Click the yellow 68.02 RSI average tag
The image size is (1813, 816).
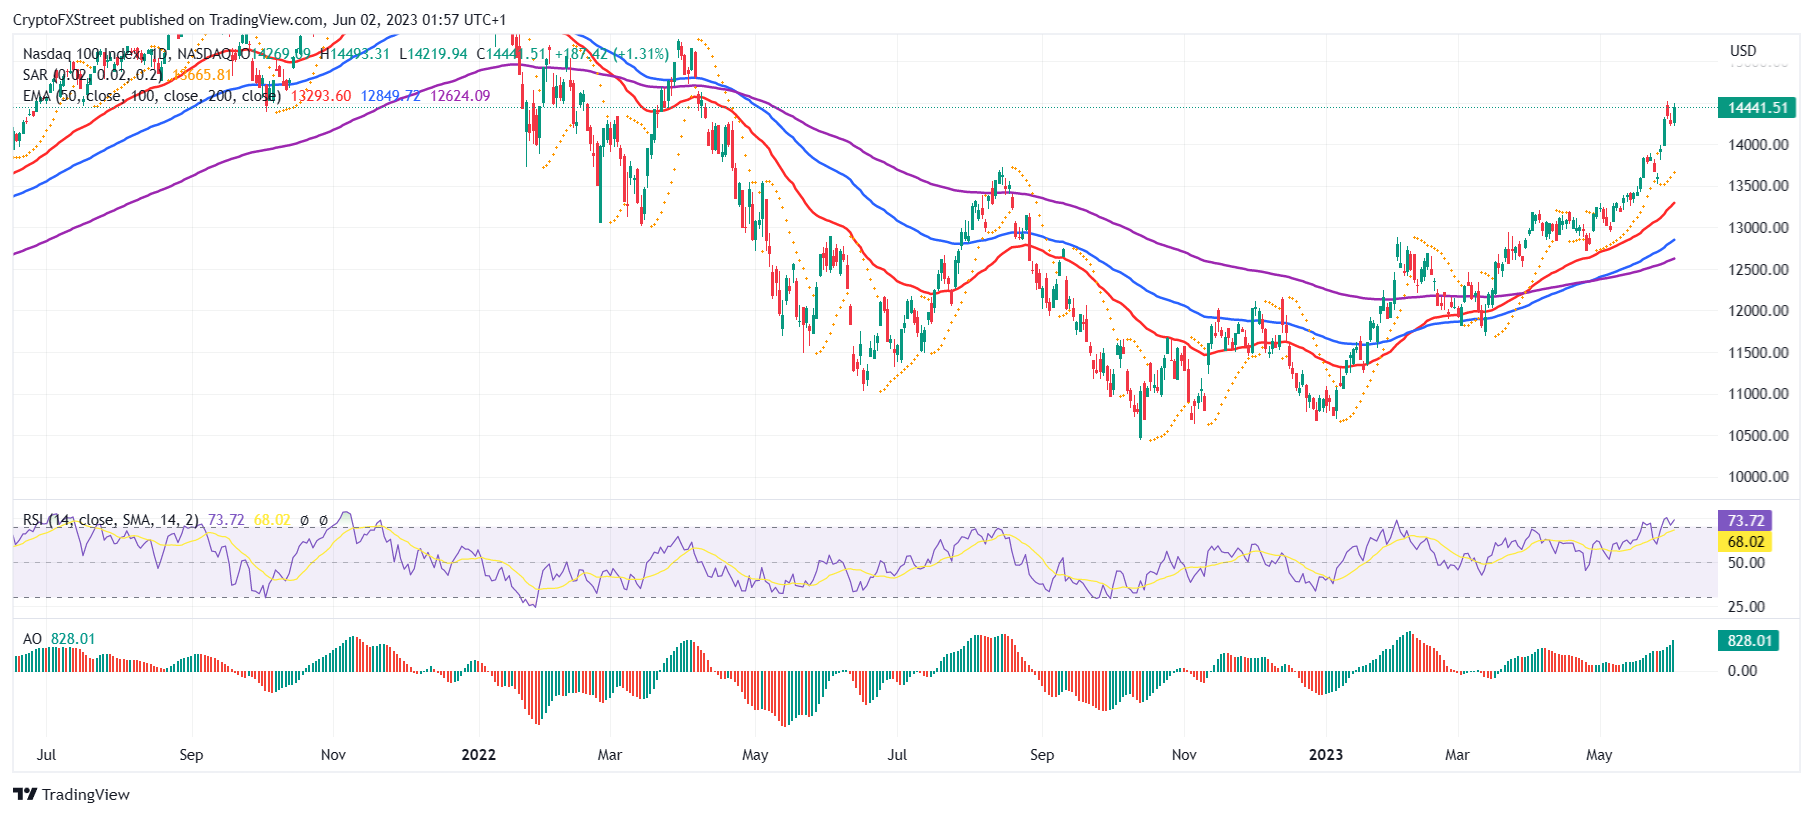(1745, 542)
